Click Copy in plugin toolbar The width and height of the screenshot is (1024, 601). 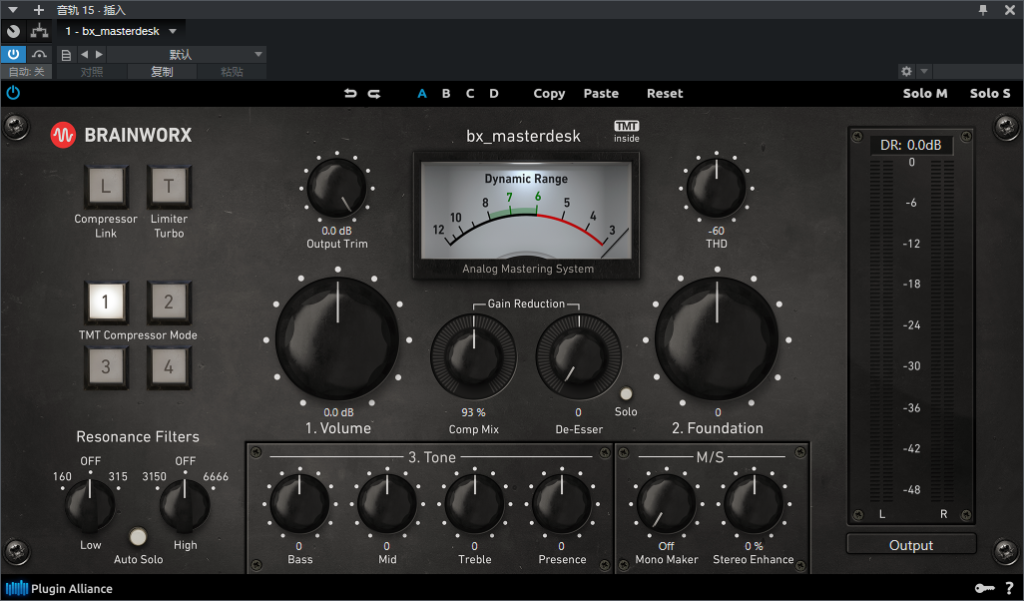tap(549, 93)
